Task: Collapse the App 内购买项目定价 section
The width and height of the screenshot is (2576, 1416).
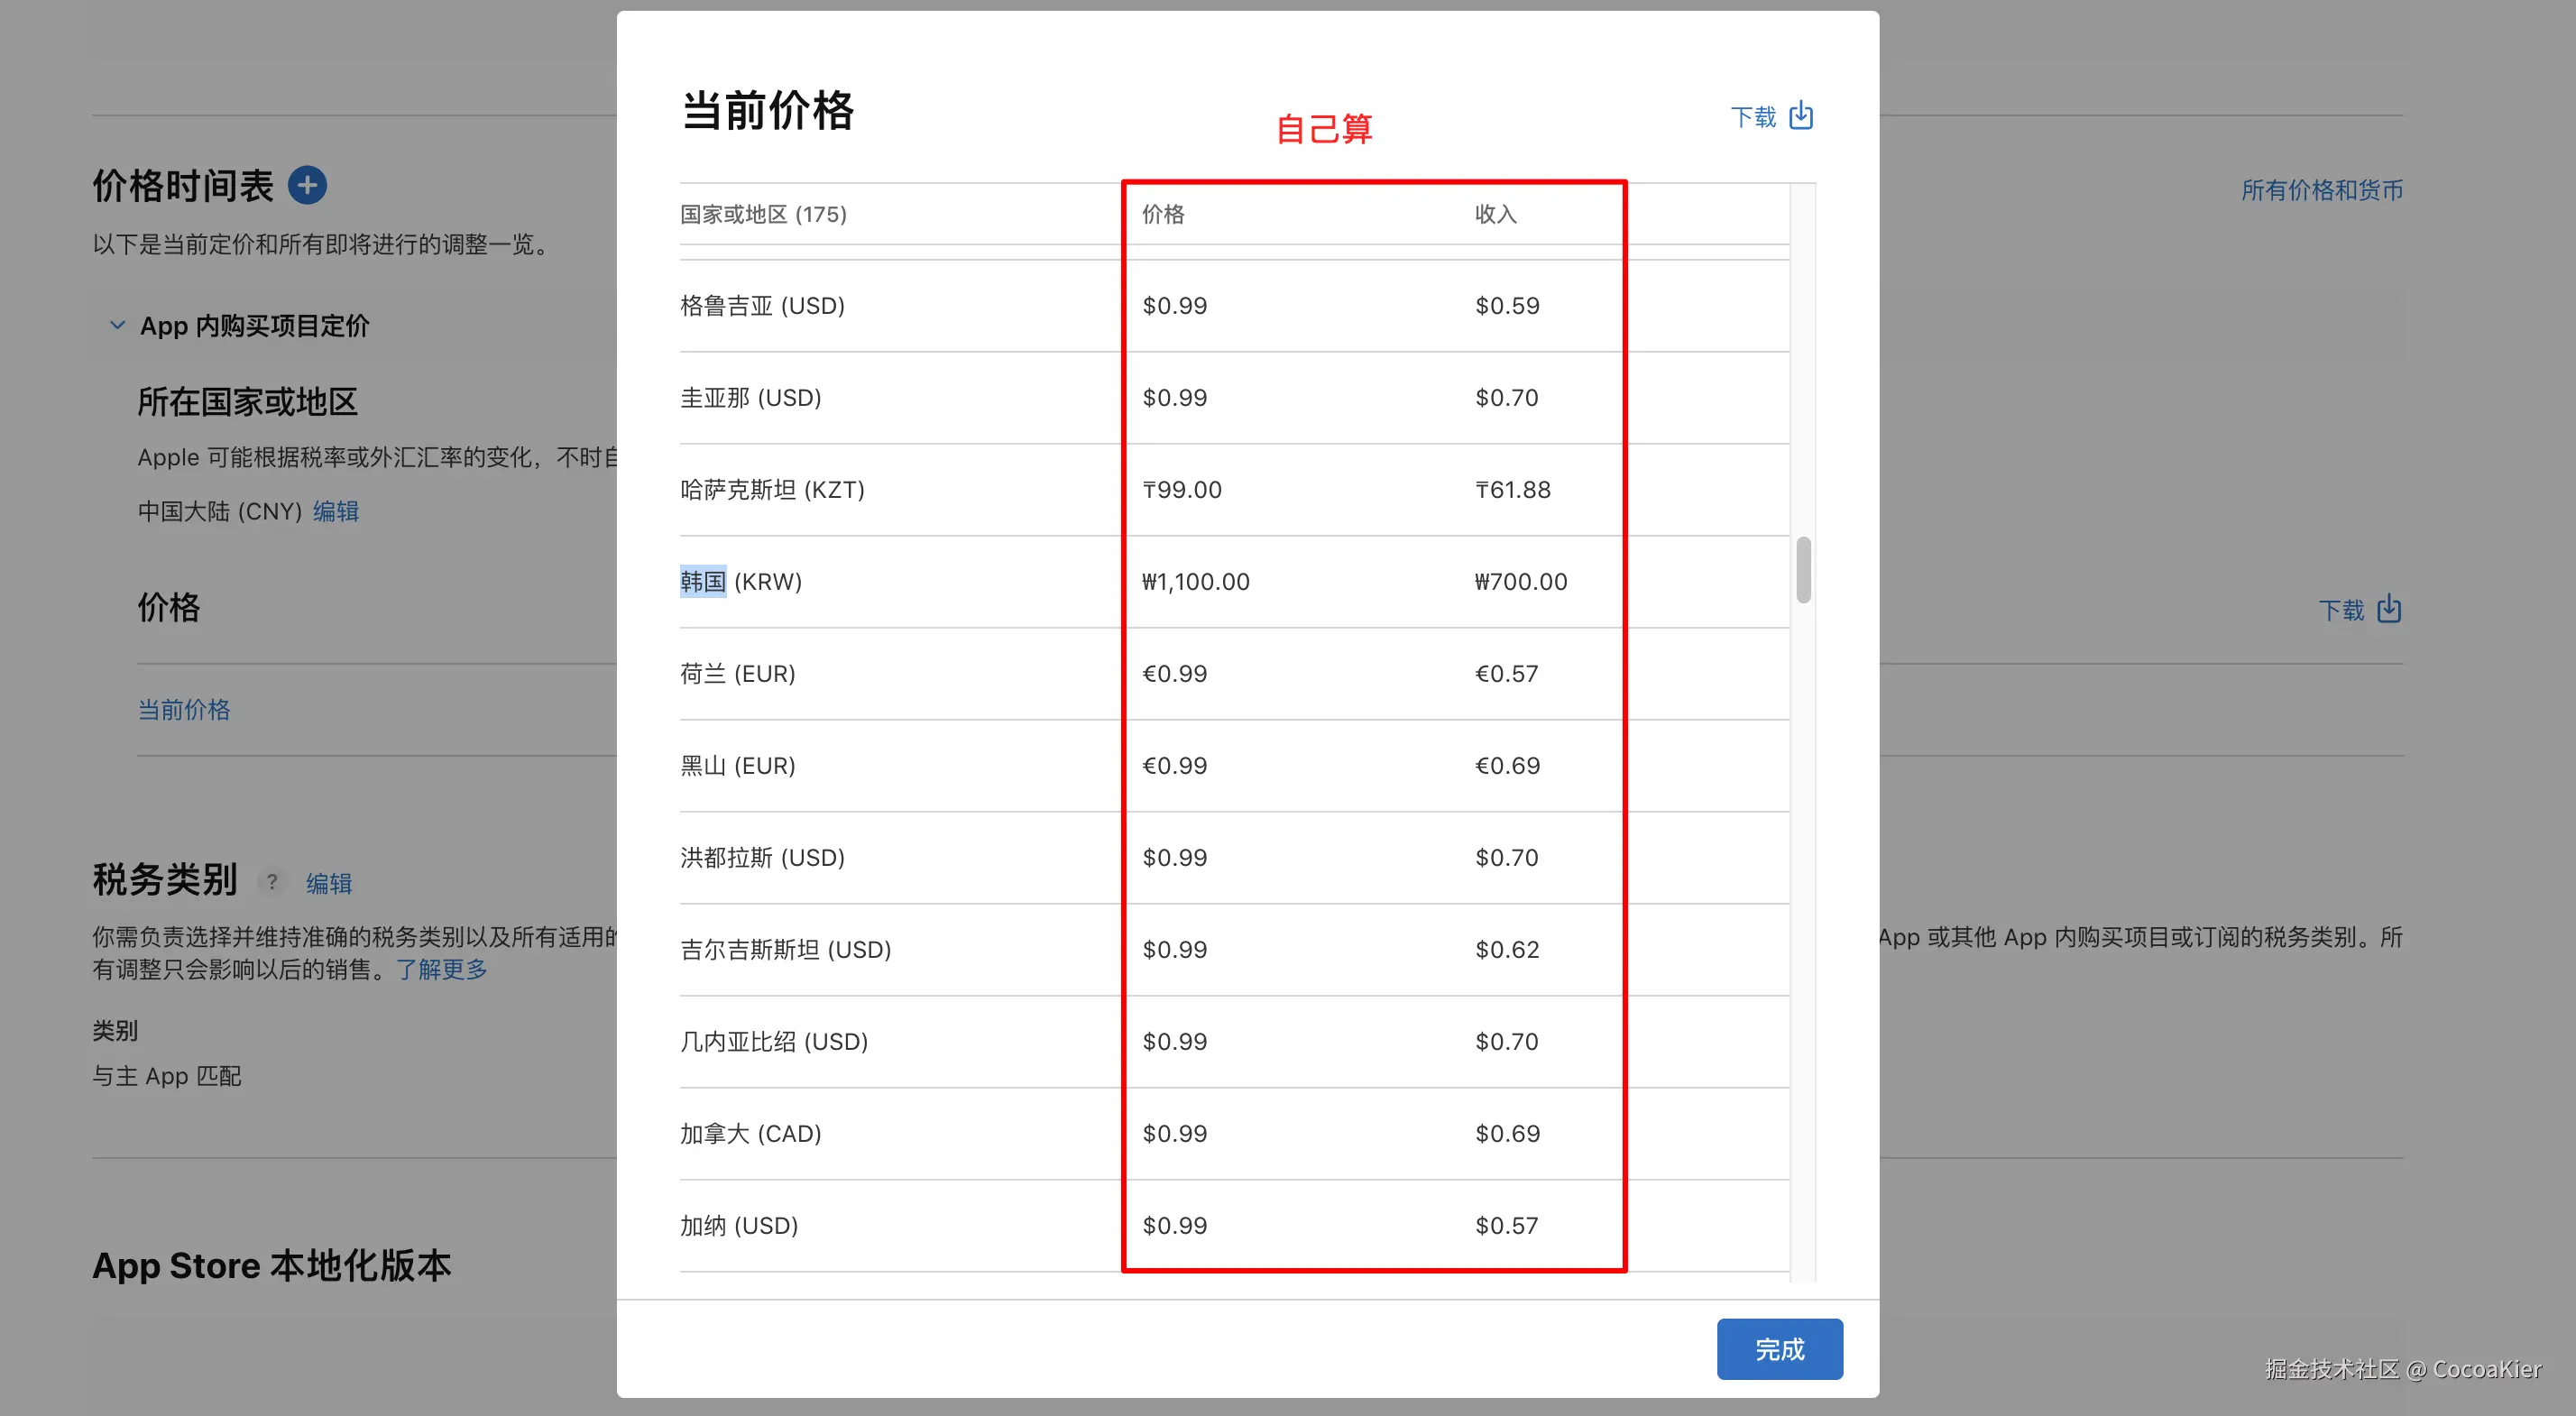Action: click(117, 324)
